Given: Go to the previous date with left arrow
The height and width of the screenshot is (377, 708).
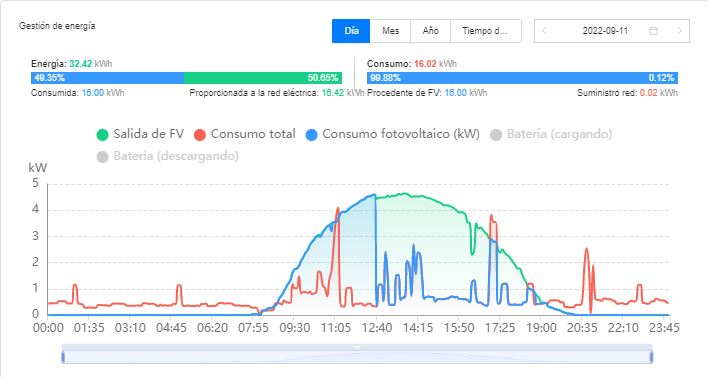Looking at the screenshot, I should tap(544, 31).
